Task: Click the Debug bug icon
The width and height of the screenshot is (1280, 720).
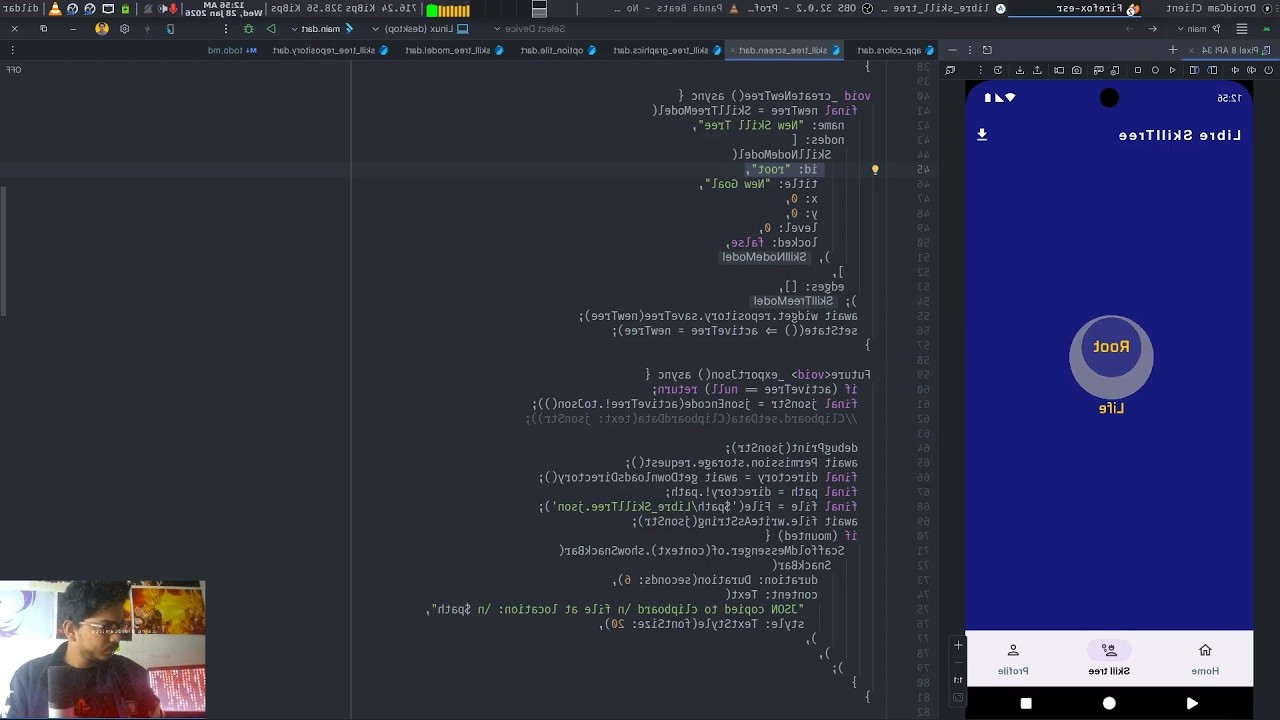Action: coord(248,28)
